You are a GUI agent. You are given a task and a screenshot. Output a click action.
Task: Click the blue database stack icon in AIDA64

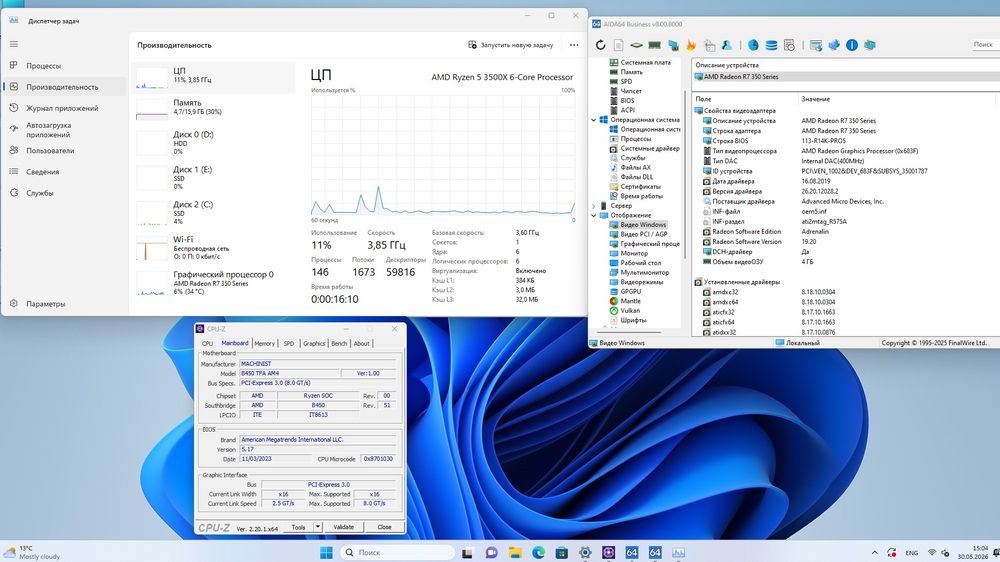[771, 45]
